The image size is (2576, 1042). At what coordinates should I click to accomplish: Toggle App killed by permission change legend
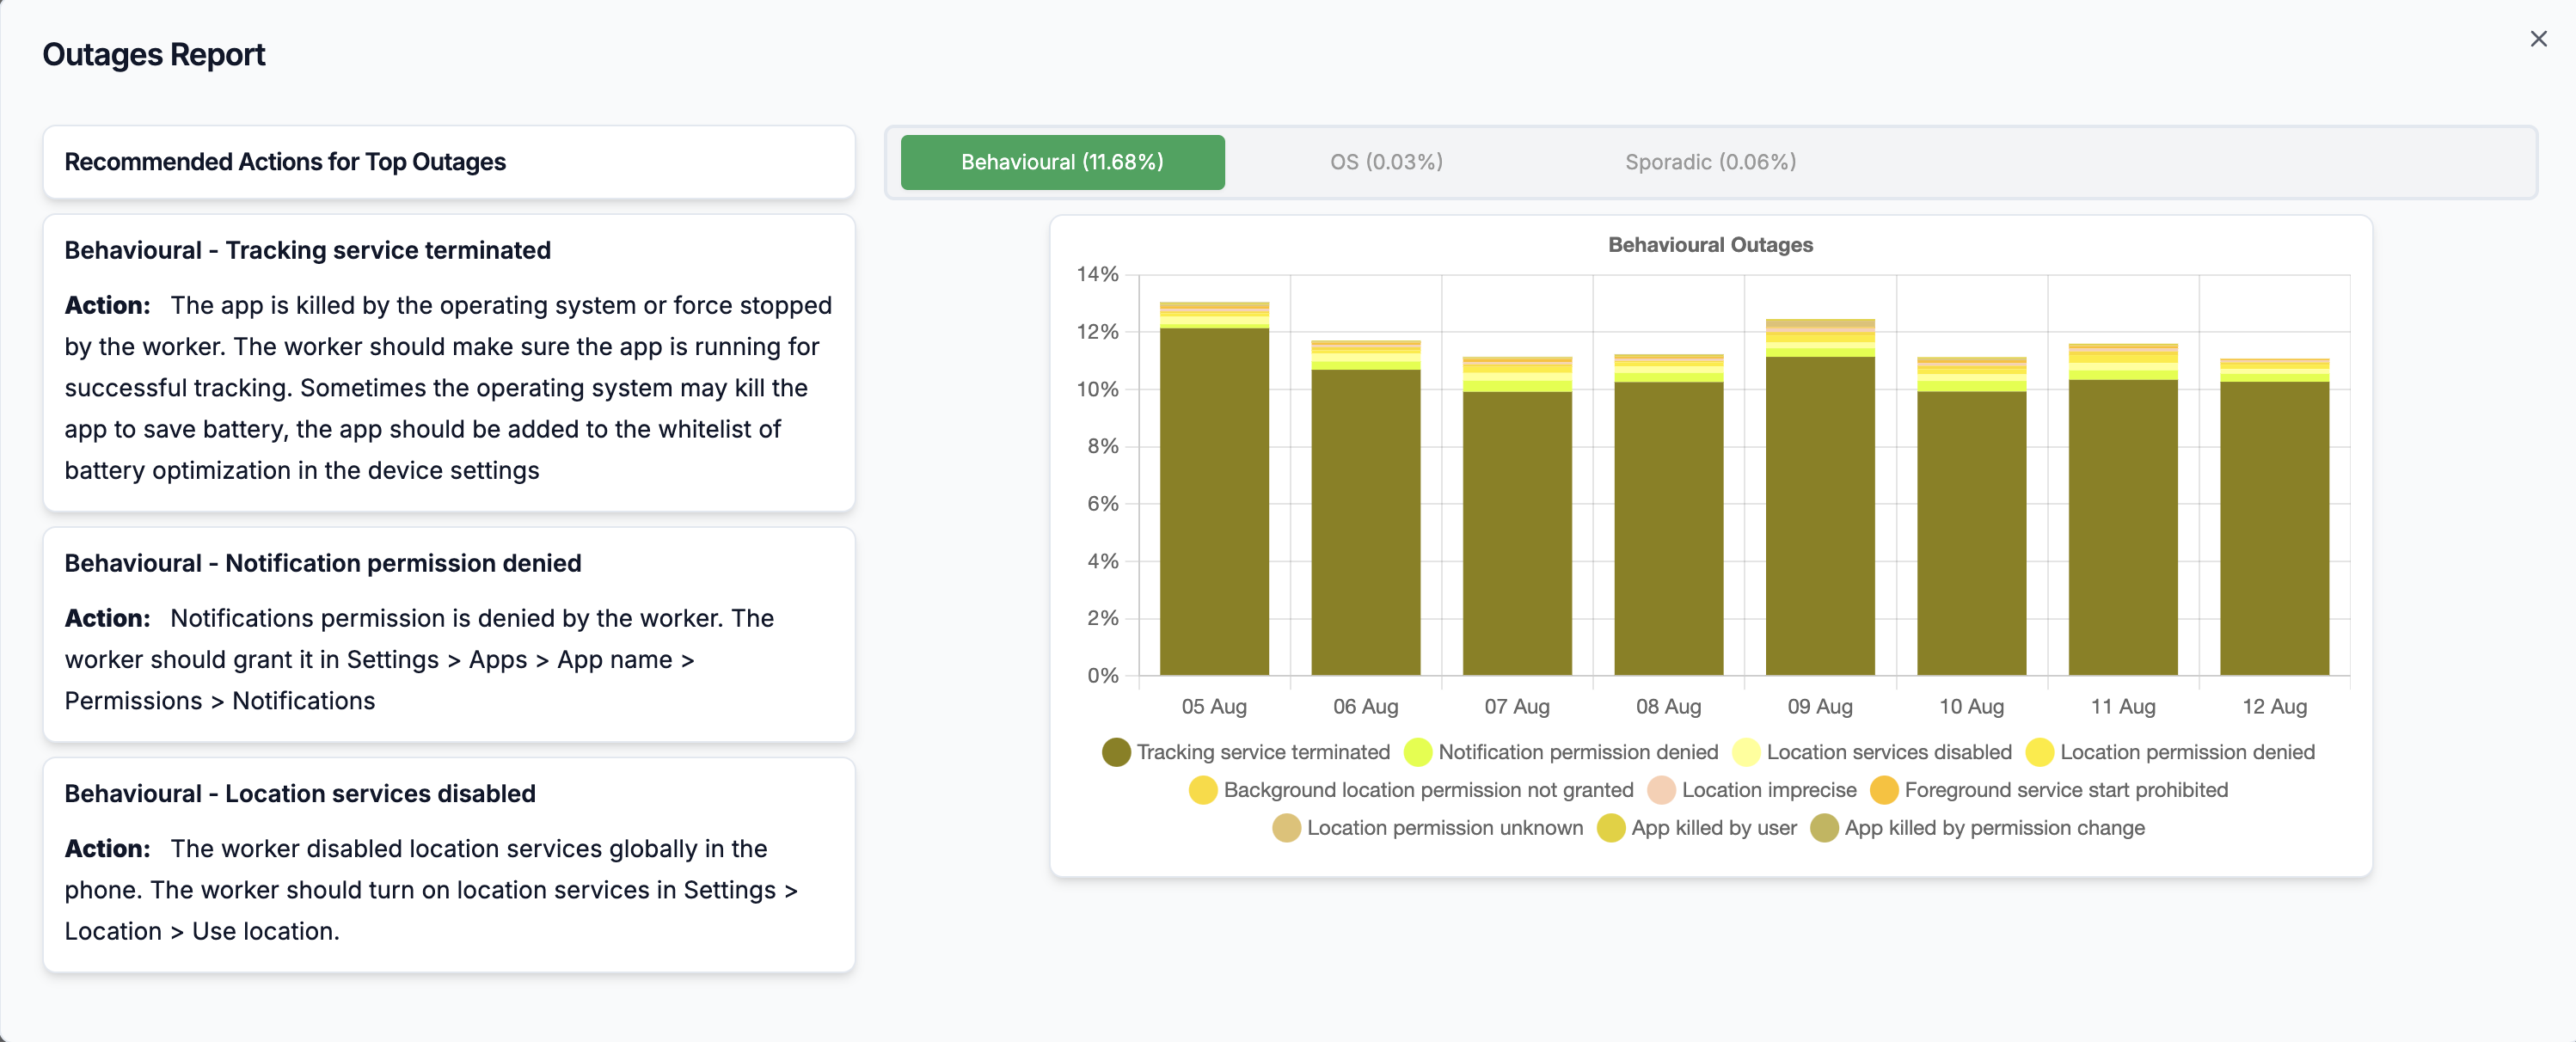(1977, 828)
